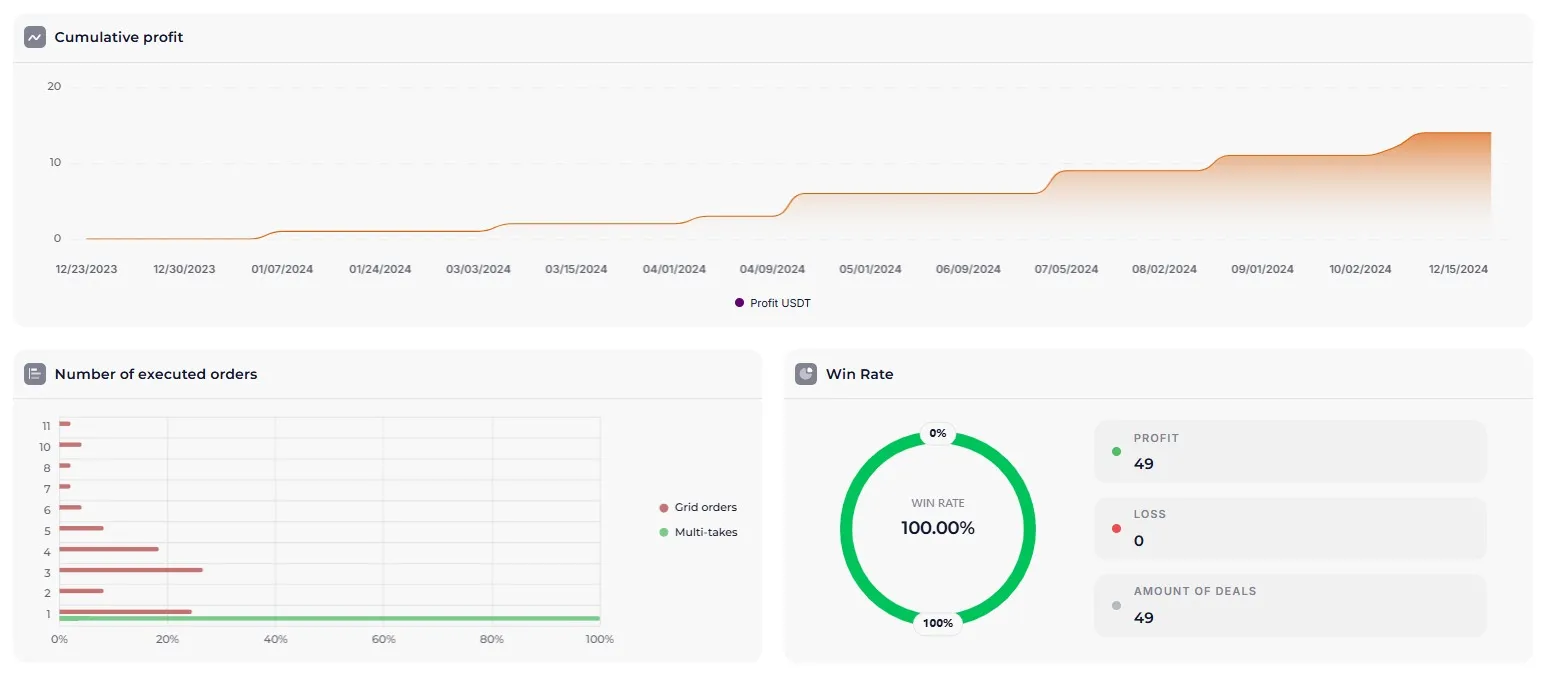Screen dimensions: 1551x679
Task: Click the Cumulative profit chart icon
Action: click(x=35, y=37)
